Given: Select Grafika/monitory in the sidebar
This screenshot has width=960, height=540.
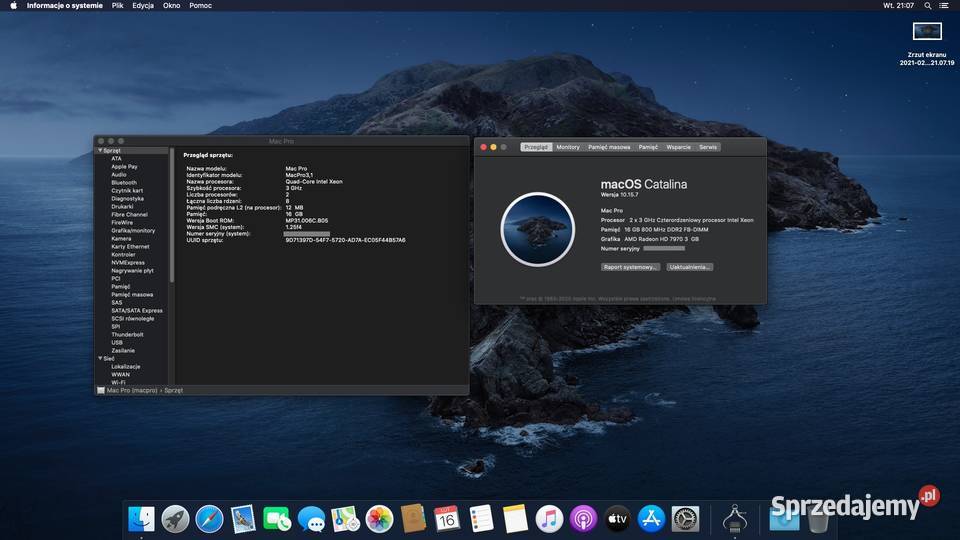Looking at the screenshot, I should click(x=133, y=231).
